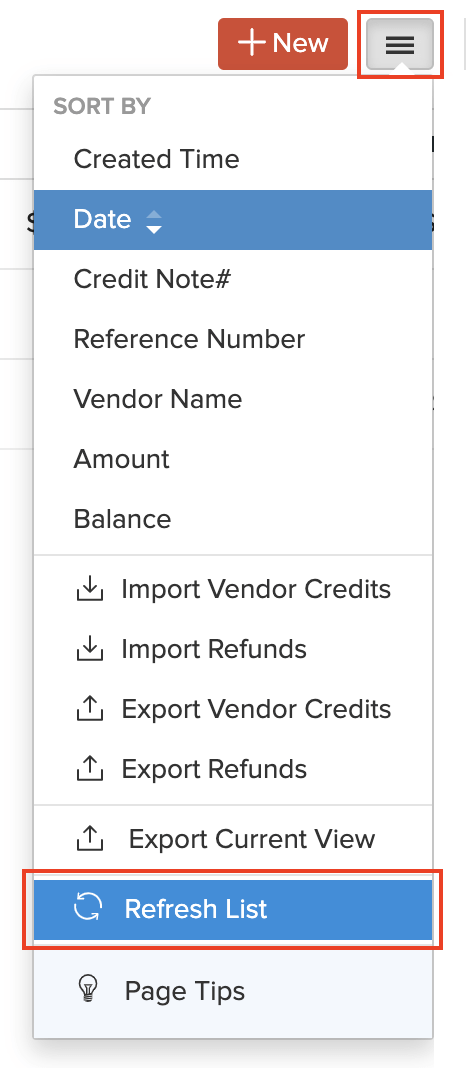The width and height of the screenshot is (470, 1068).
Task: Open Page Tips
Action: click(233, 991)
